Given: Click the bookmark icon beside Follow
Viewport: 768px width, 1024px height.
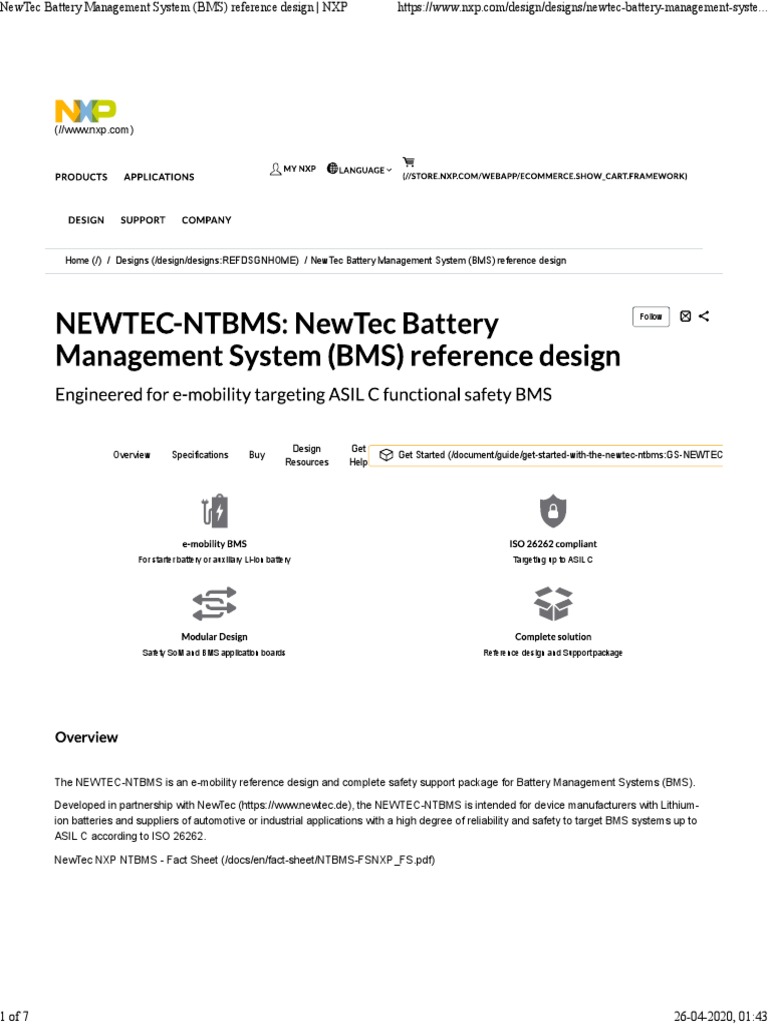Looking at the screenshot, I should point(685,316).
